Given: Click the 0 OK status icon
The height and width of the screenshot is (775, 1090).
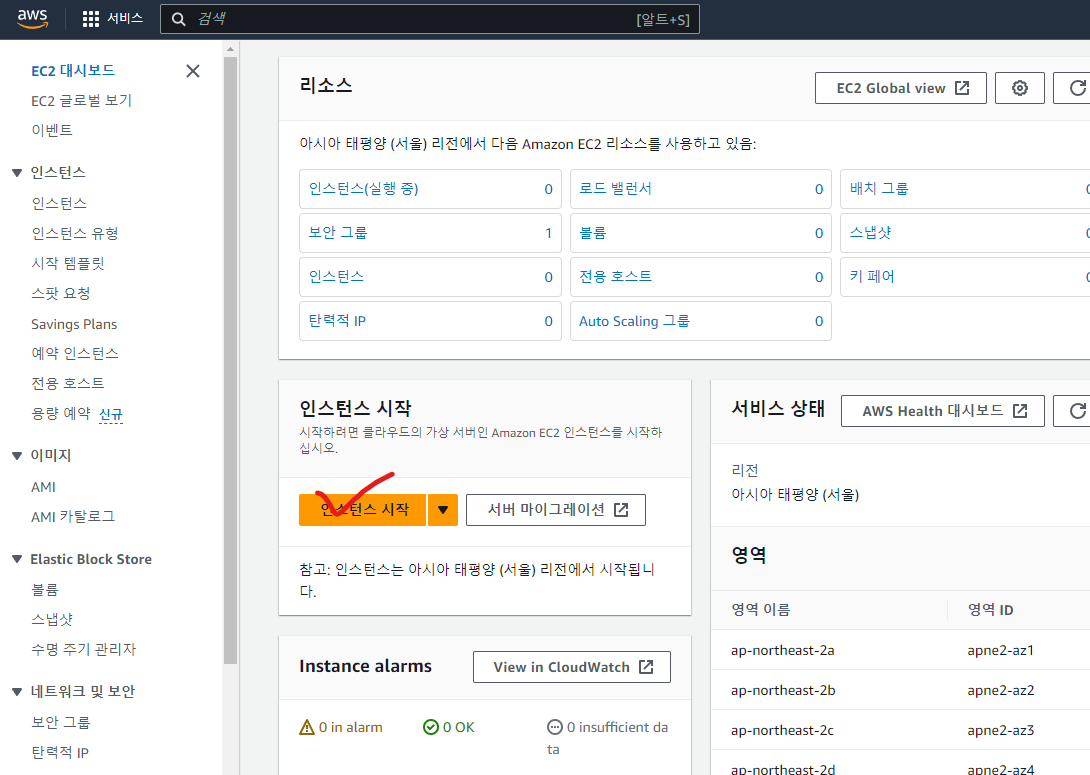Looking at the screenshot, I should tap(431, 727).
